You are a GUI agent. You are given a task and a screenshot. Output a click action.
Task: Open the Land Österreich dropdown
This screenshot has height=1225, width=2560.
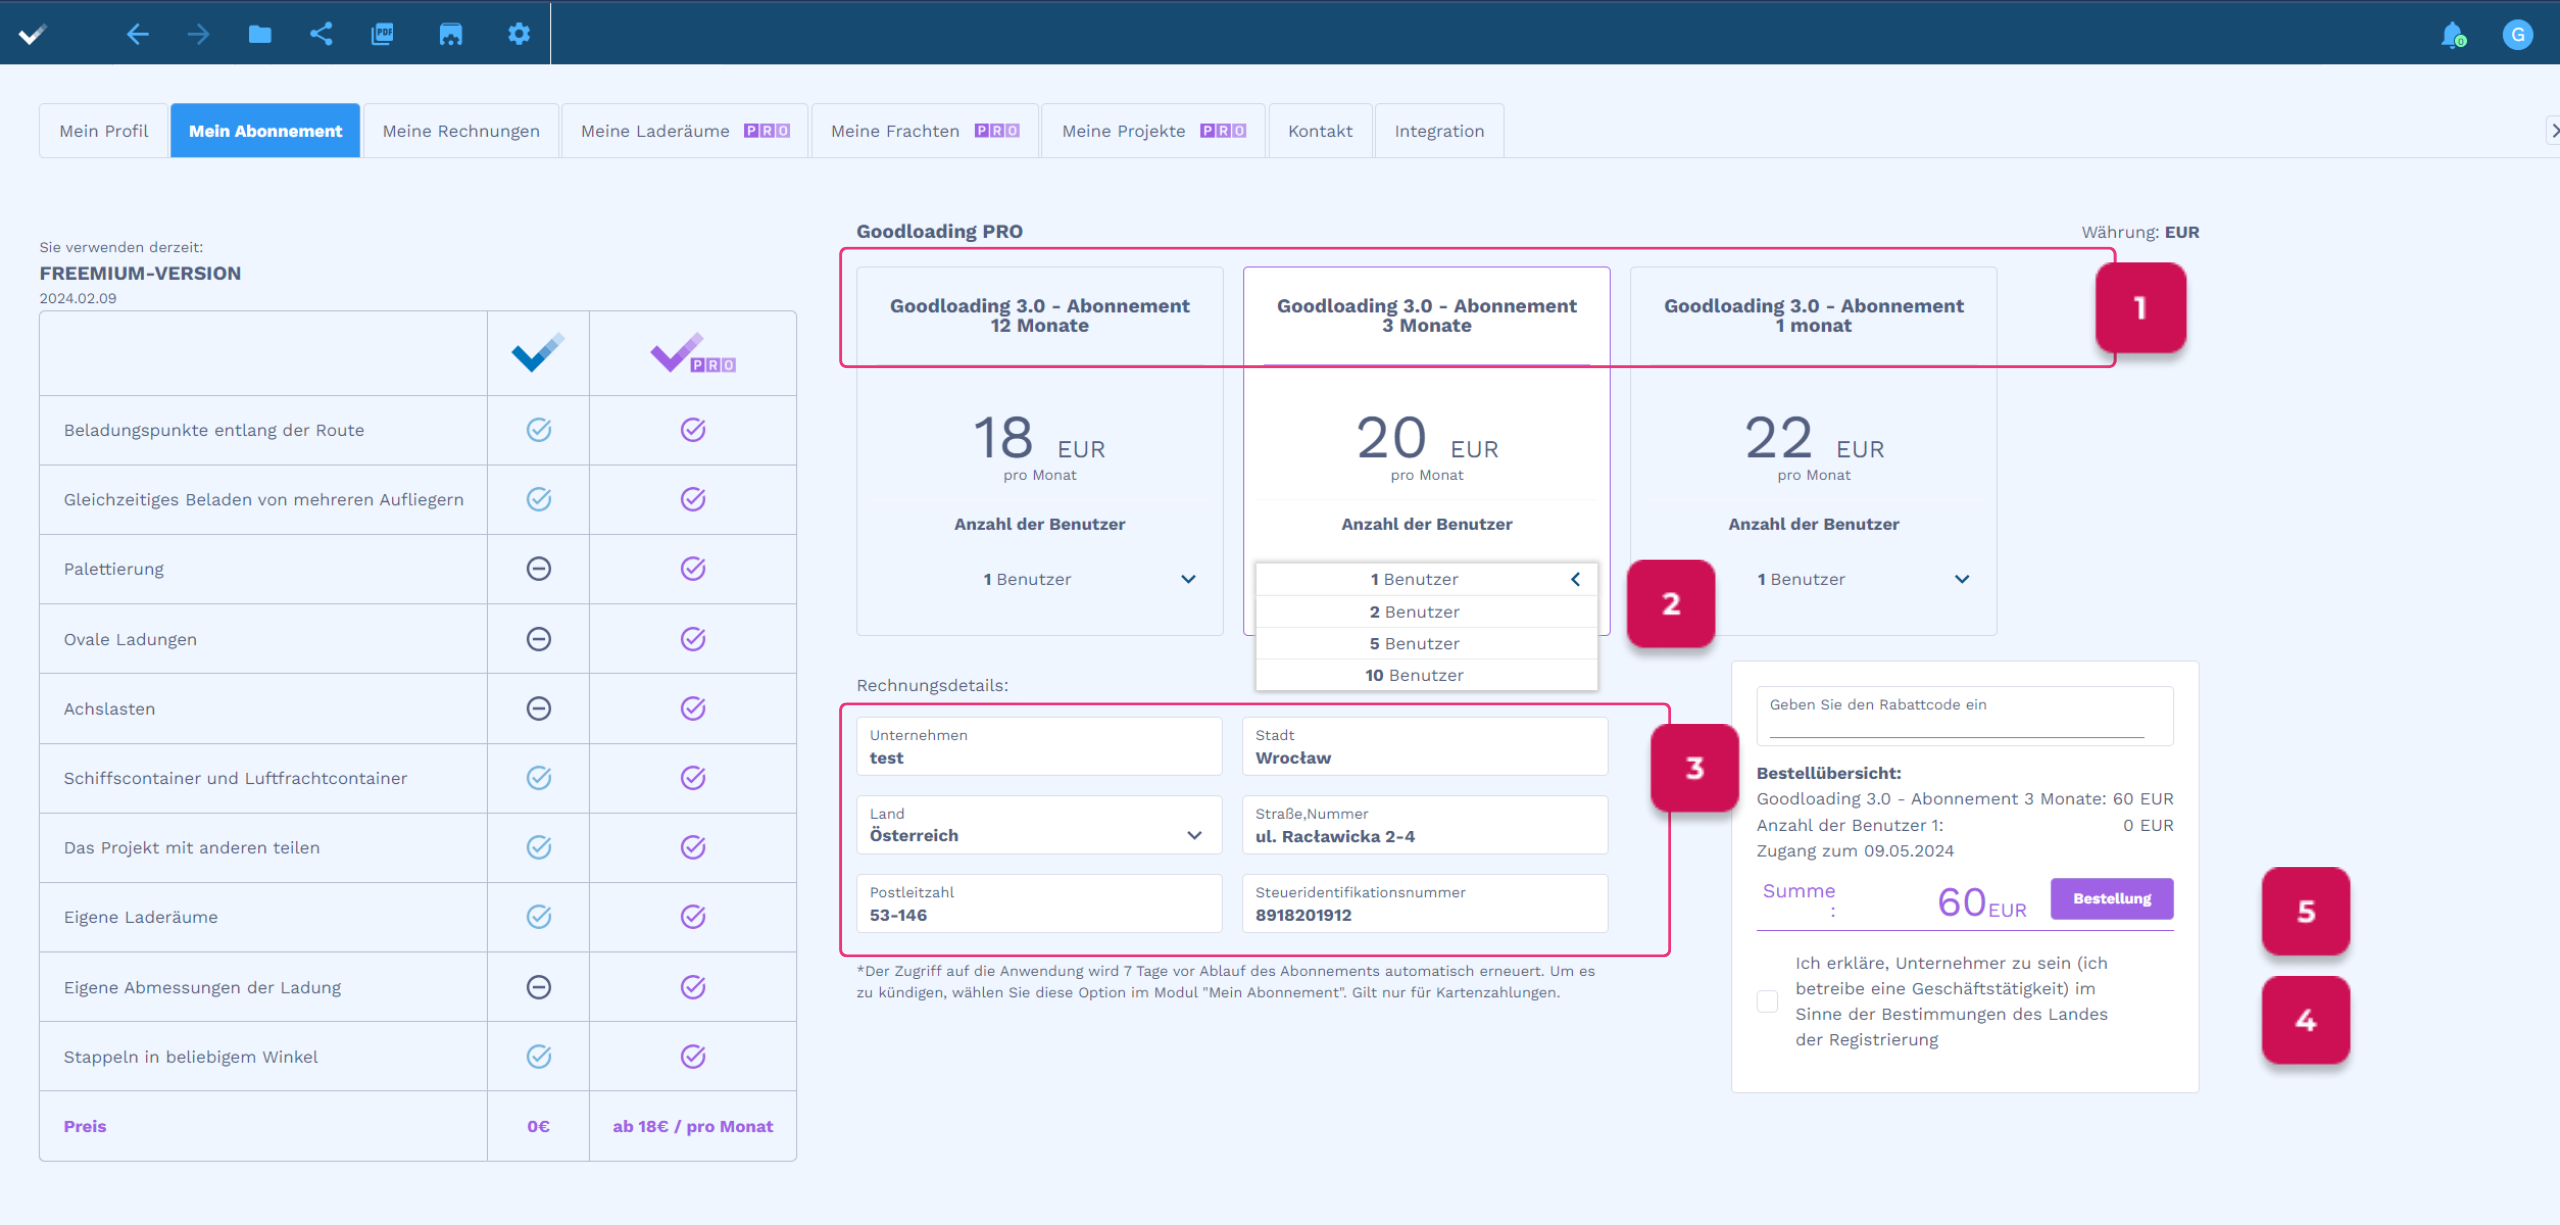point(1038,826)
